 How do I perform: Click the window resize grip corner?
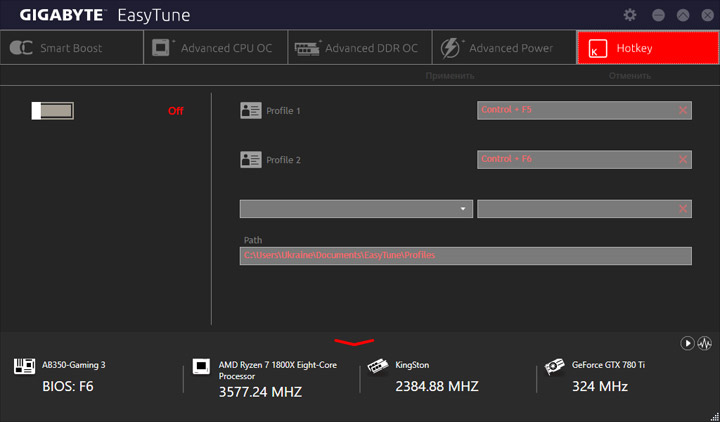pos(714,416)
